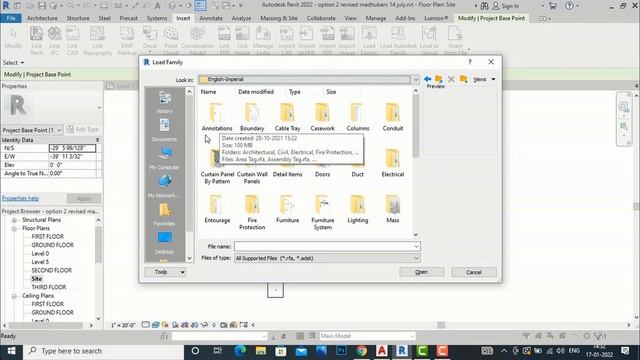Open the Tools dropdown button

point(165,272)
